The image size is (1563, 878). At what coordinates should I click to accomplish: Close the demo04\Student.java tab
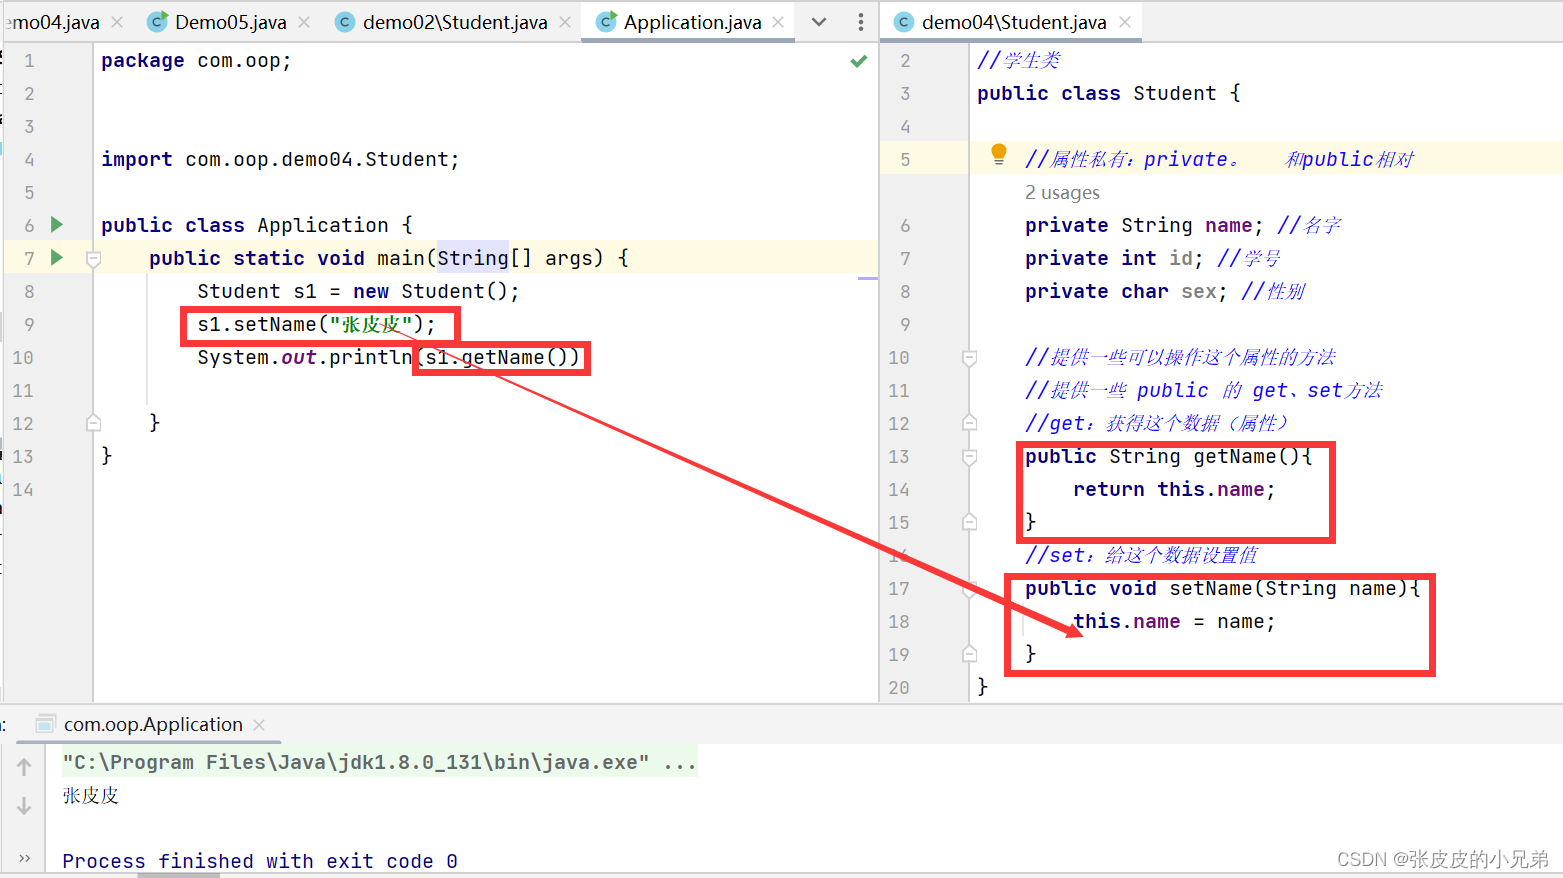(1125, 22)
